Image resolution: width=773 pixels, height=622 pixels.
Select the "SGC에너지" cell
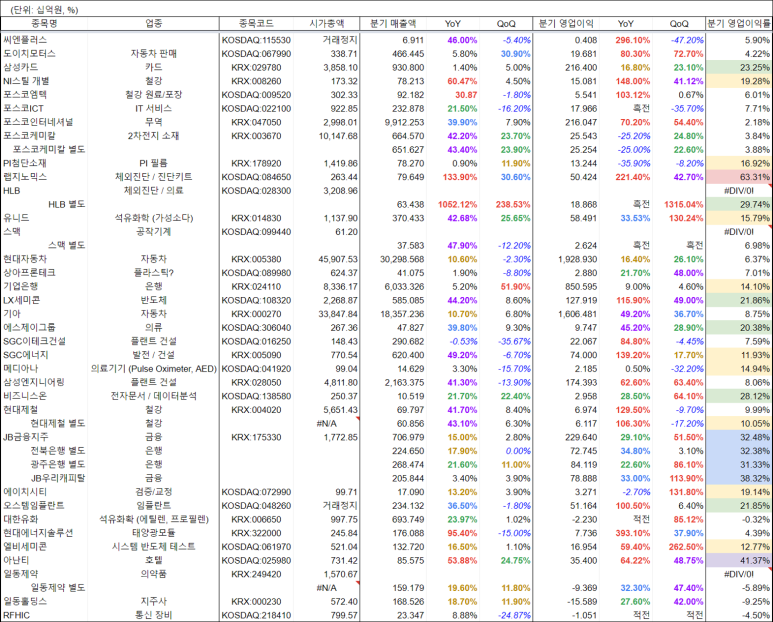(x=26, y=355)
